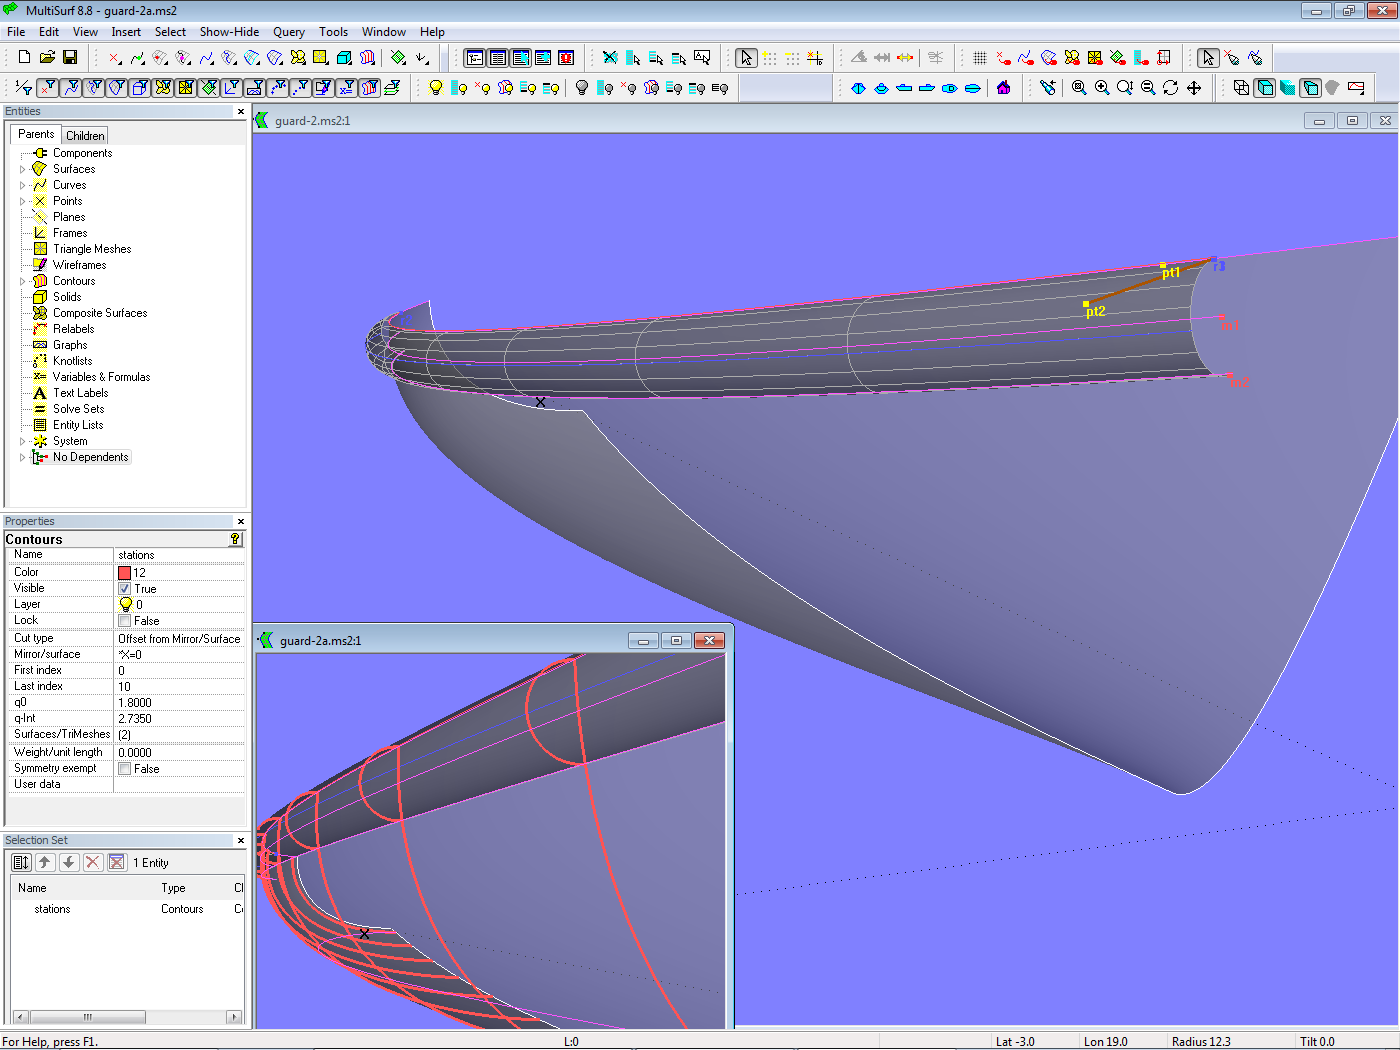Check the Symmetry exempt checkbox
Screen dimensions: 1400x1050
coord(125,769)
